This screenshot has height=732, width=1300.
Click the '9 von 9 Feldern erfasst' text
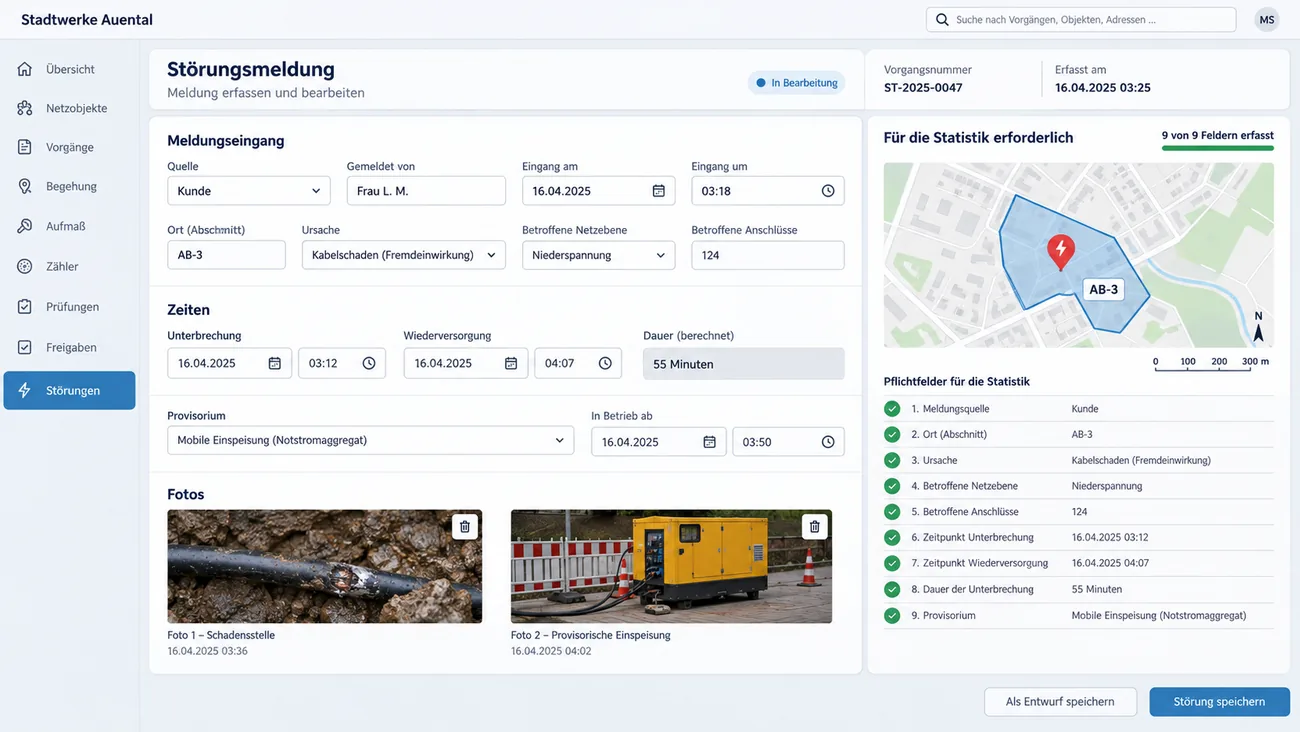tap(1218, 135)
